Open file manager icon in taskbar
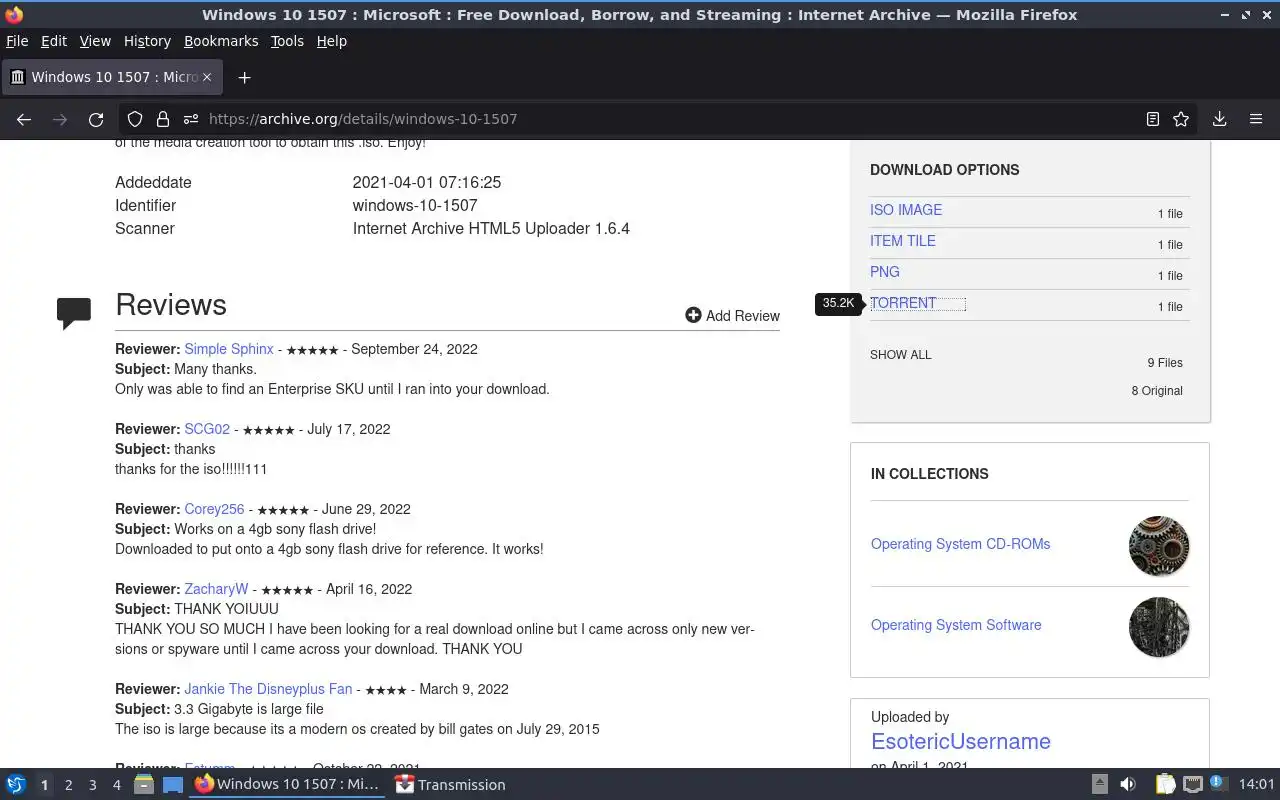This screenshot has height=800, width=1280. [144, 785]
